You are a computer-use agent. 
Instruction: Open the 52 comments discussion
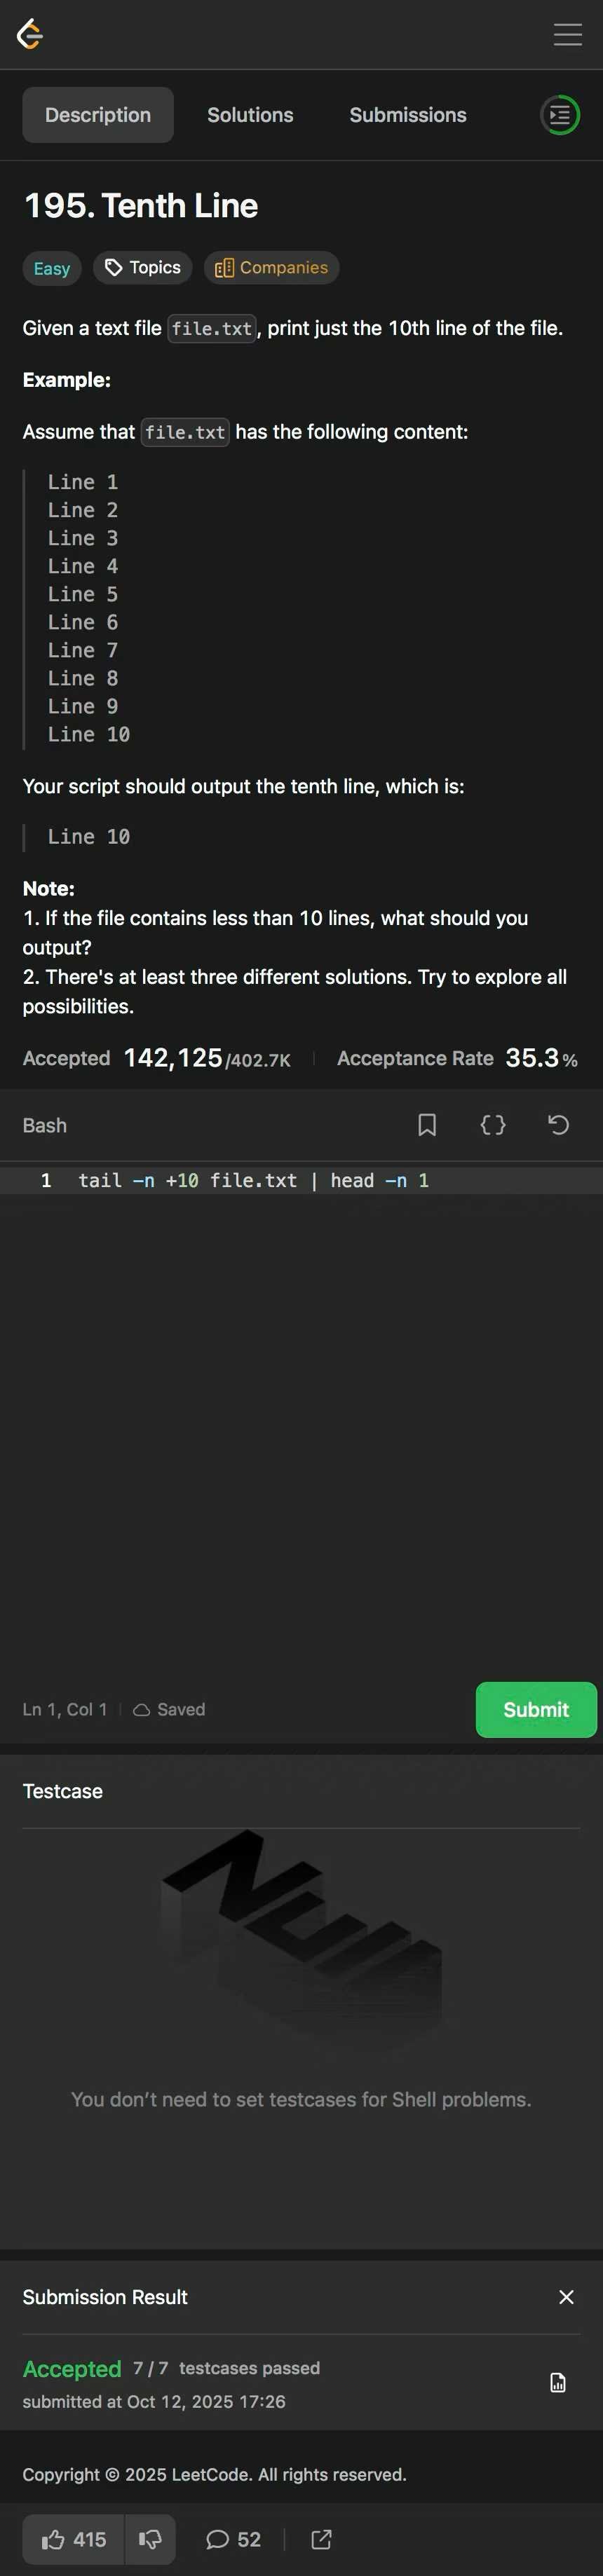click(x=234, y=2539)
